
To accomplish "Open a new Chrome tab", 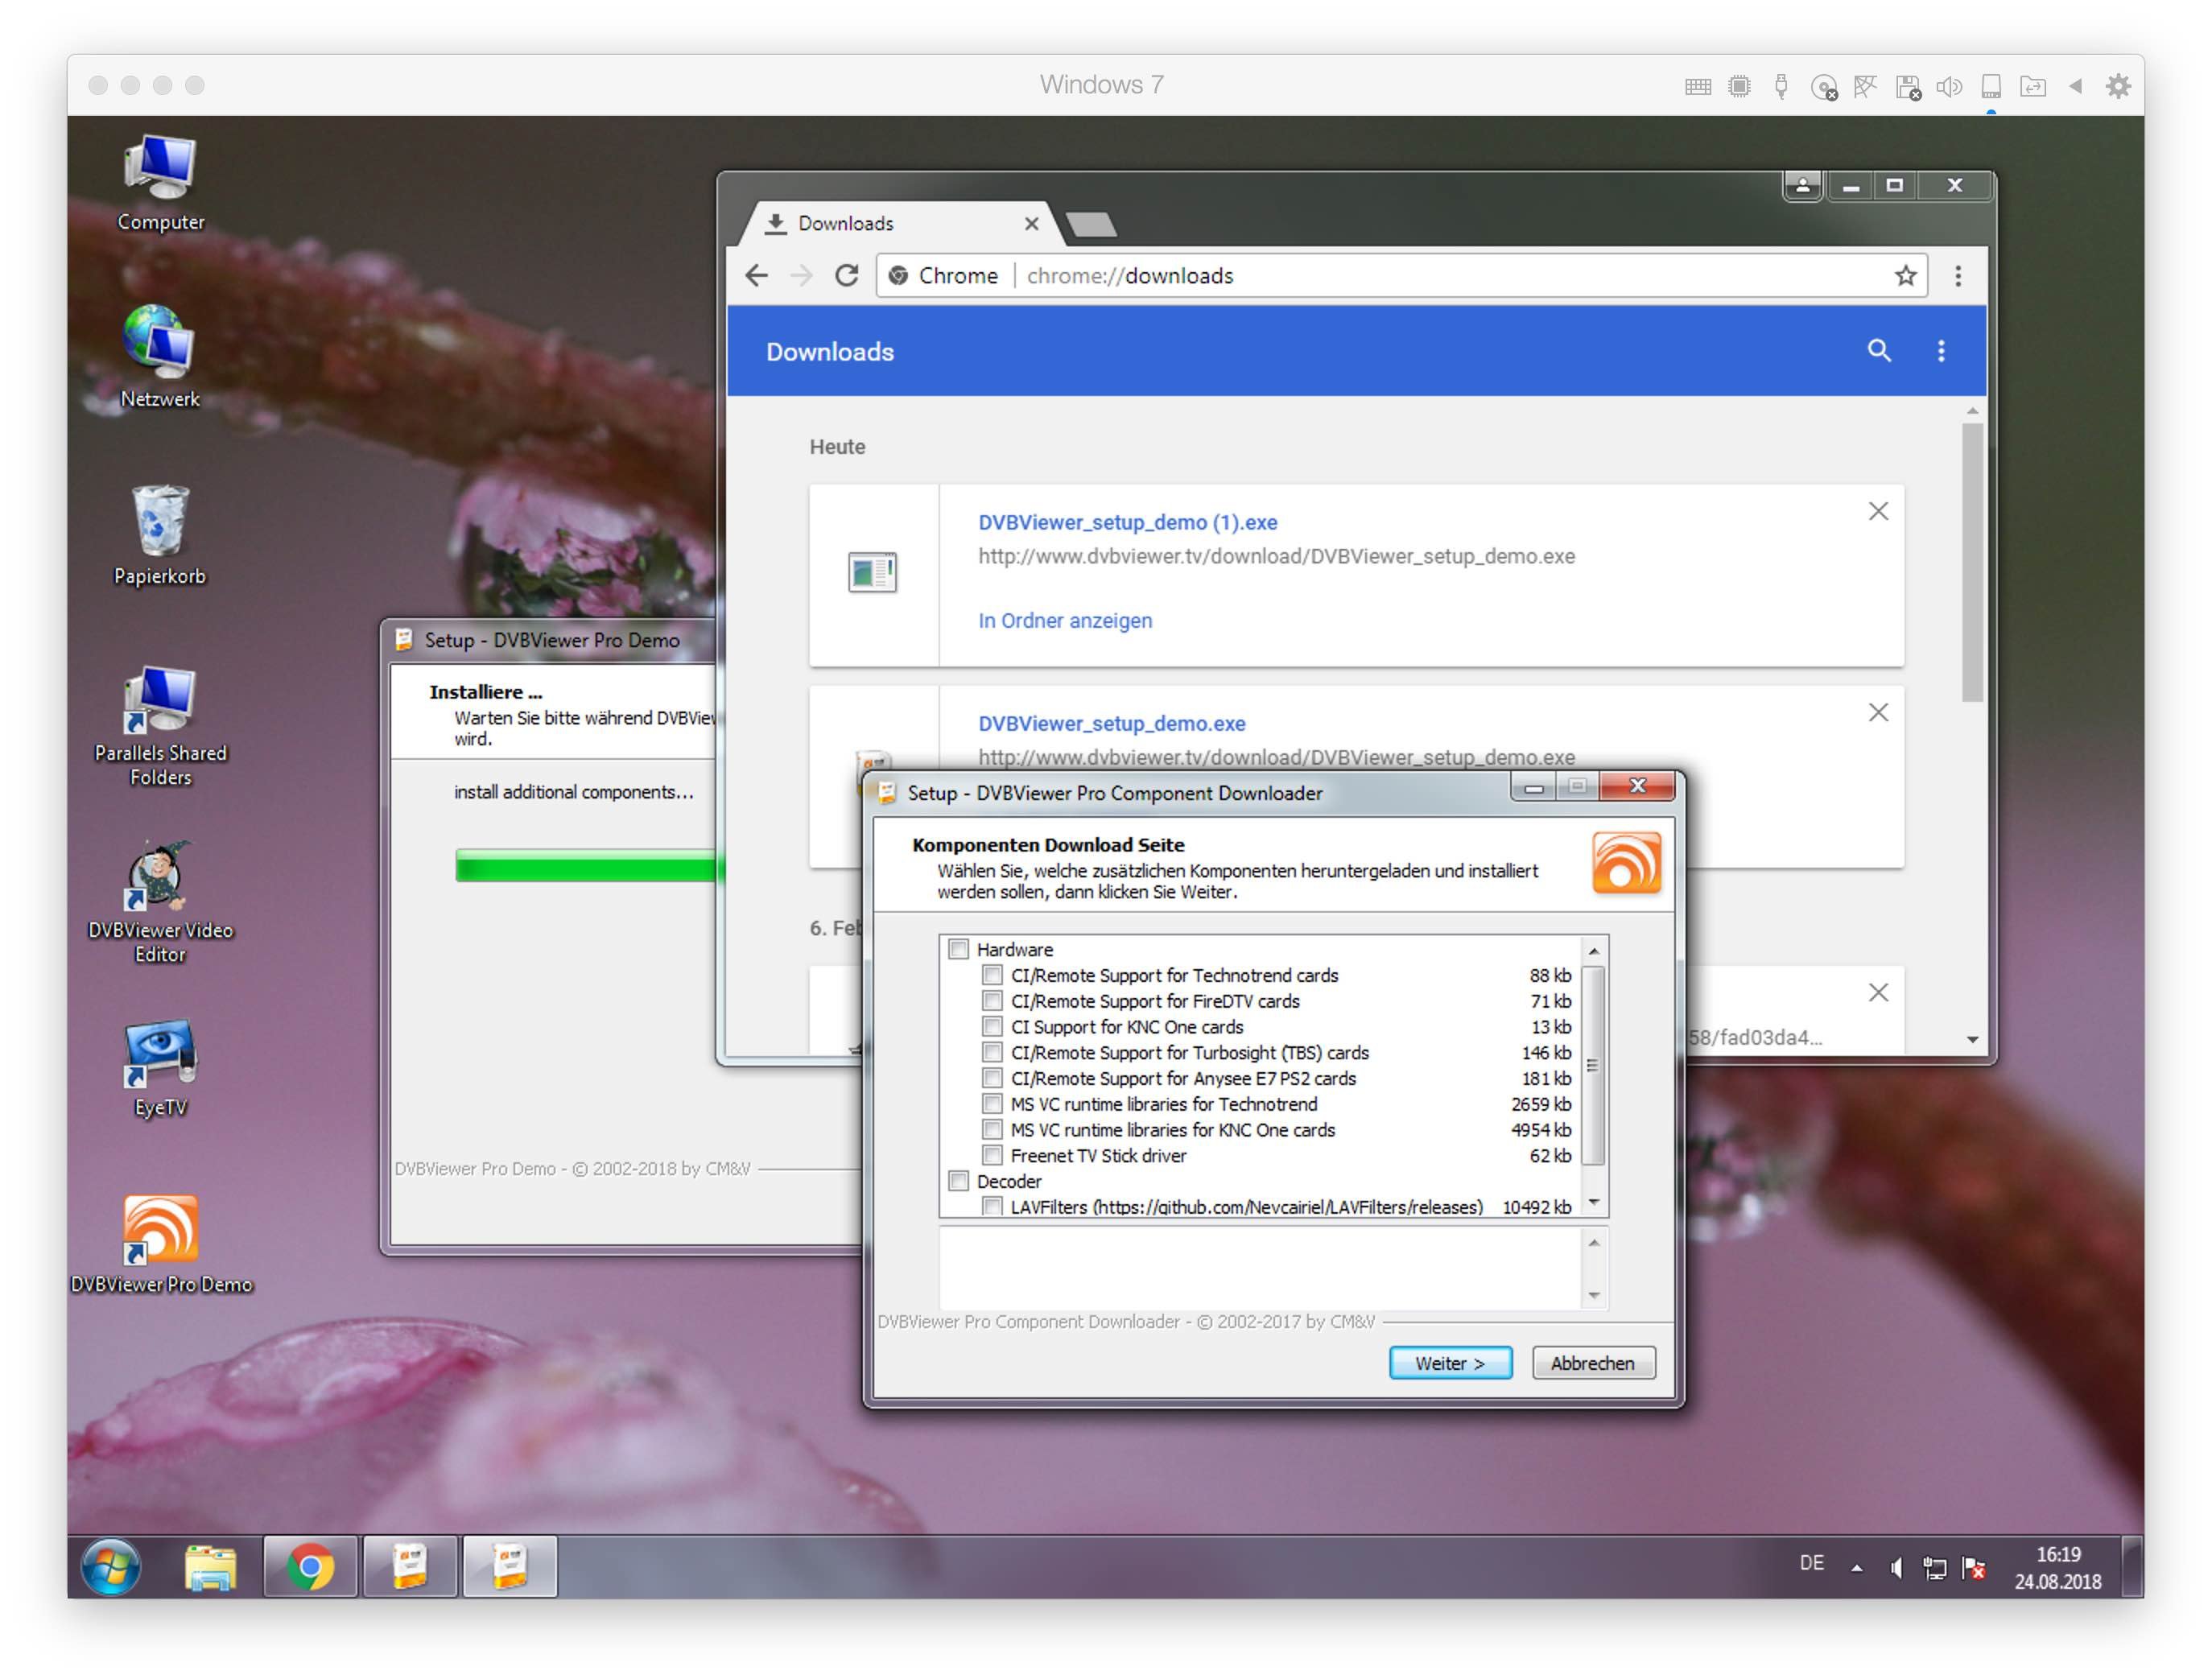I will pos(1091,225).
